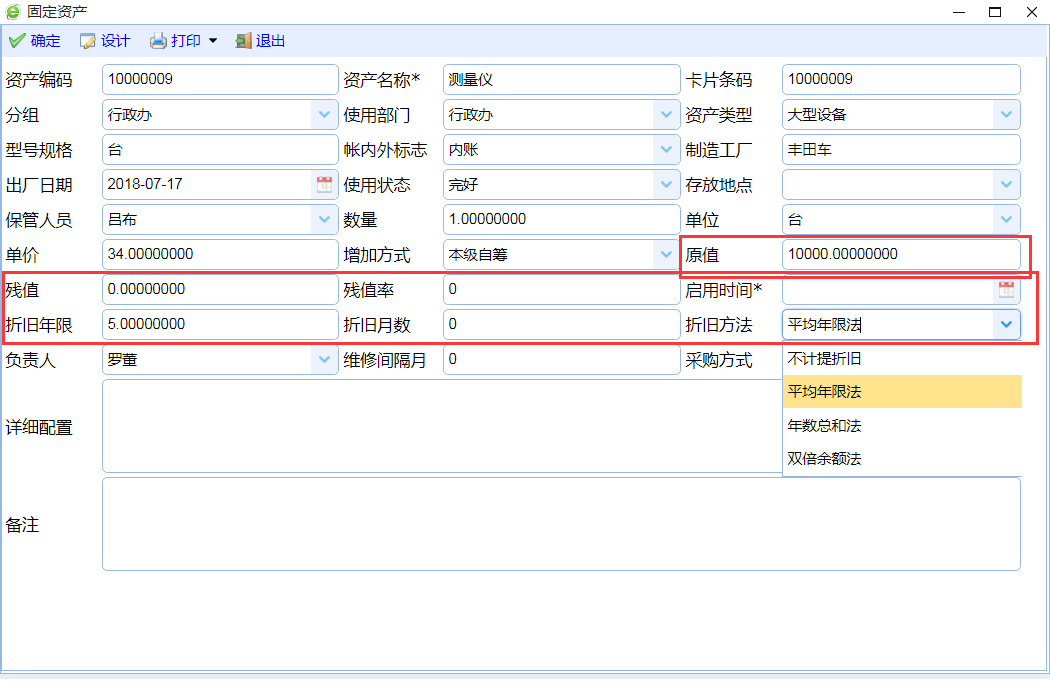Screen dimensions: 1050x684
Task: Expand the 打印 dropdown arrow
Action: pyautogui.click(x=212, y=41)
